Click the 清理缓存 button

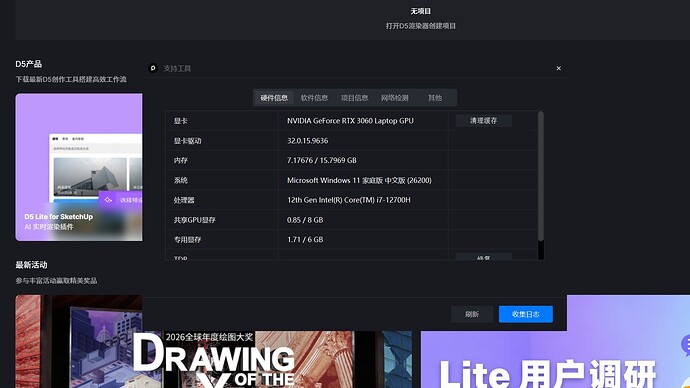[484, 121]
